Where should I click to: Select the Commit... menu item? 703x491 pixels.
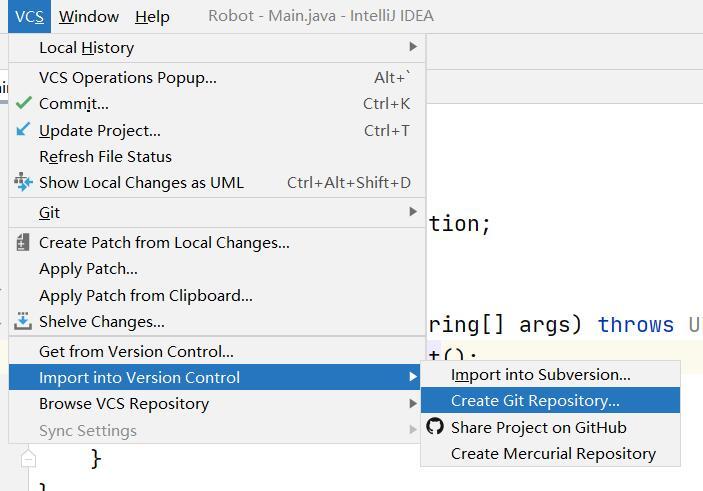(217, 104)
